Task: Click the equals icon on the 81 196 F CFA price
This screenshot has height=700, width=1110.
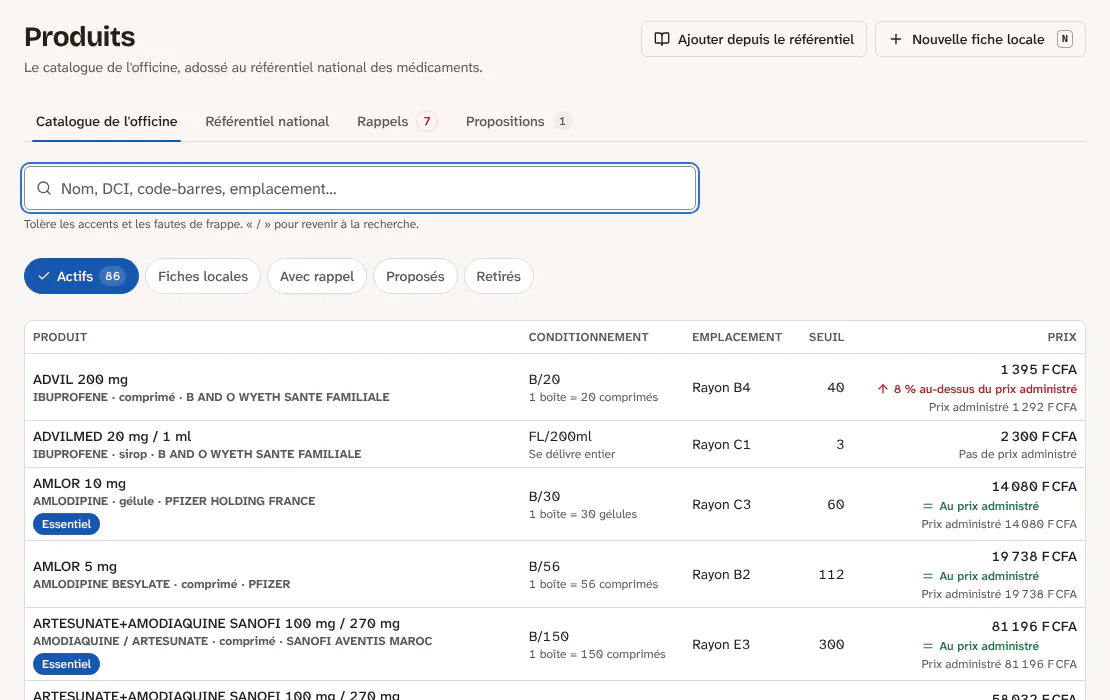Action: pyautogui.click(x=927, y=646)
